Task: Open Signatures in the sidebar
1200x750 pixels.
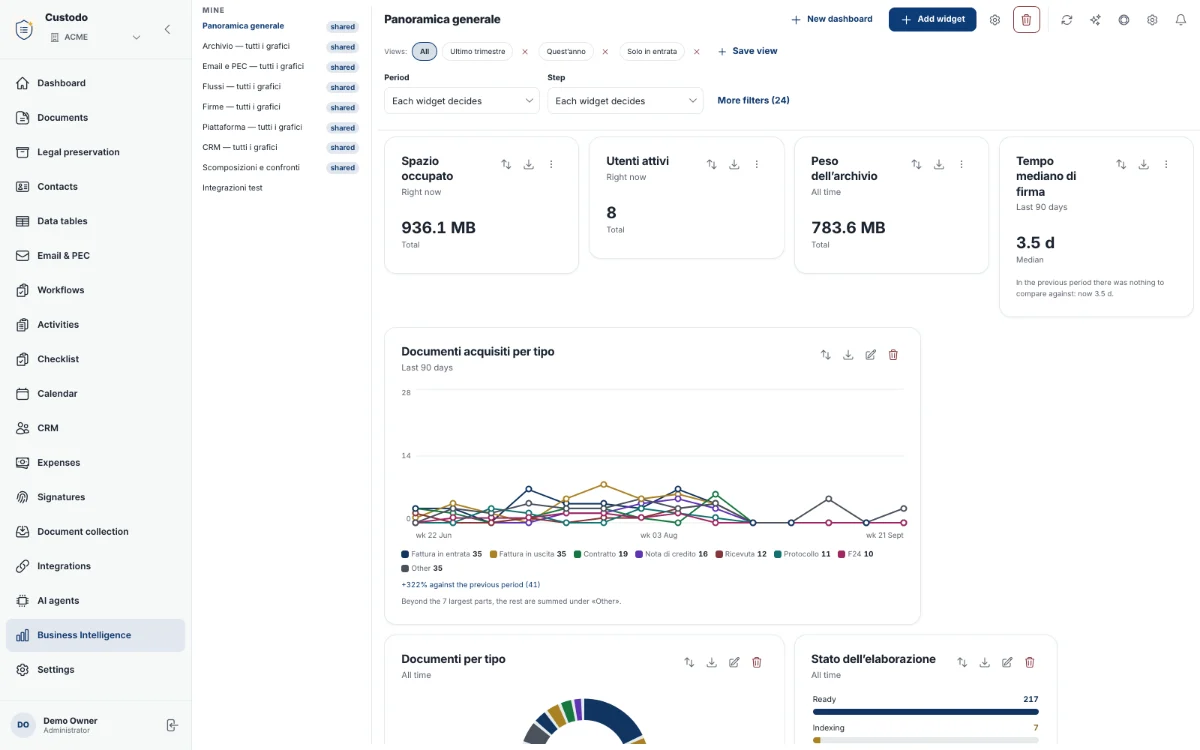Action: point(95,497)
